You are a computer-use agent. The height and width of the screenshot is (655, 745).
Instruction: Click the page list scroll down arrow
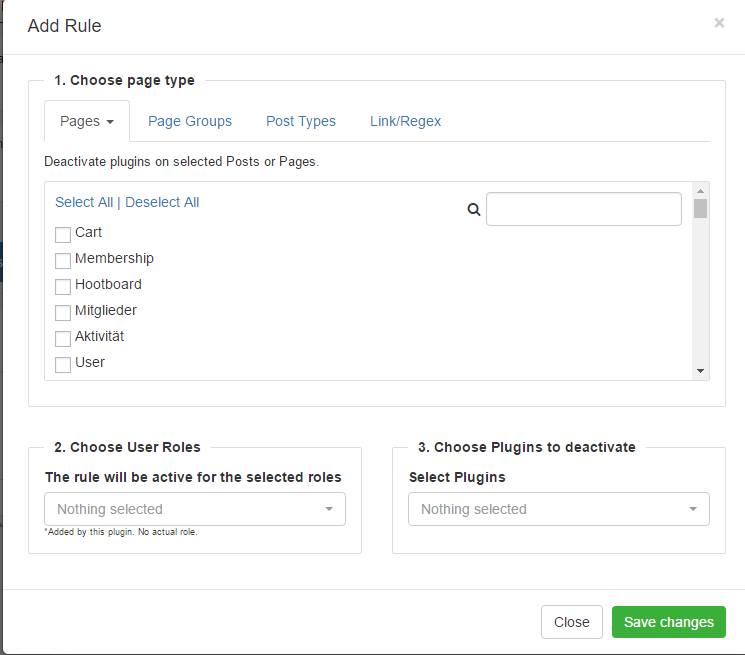coord(700,370)
